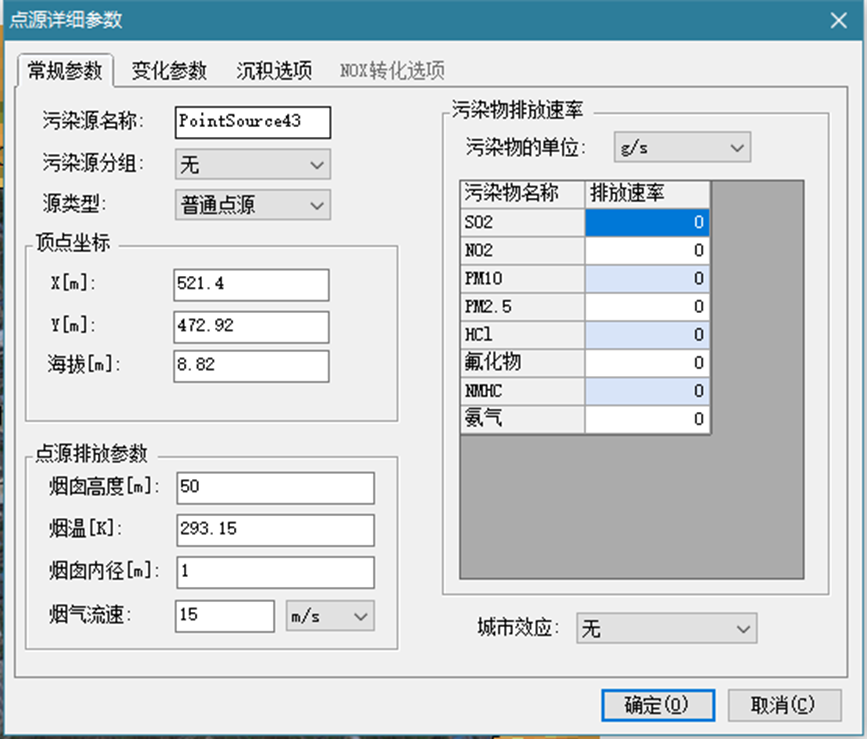Select the 常规参数 tab
867x739 pixels.
click(x=65, y=71)
